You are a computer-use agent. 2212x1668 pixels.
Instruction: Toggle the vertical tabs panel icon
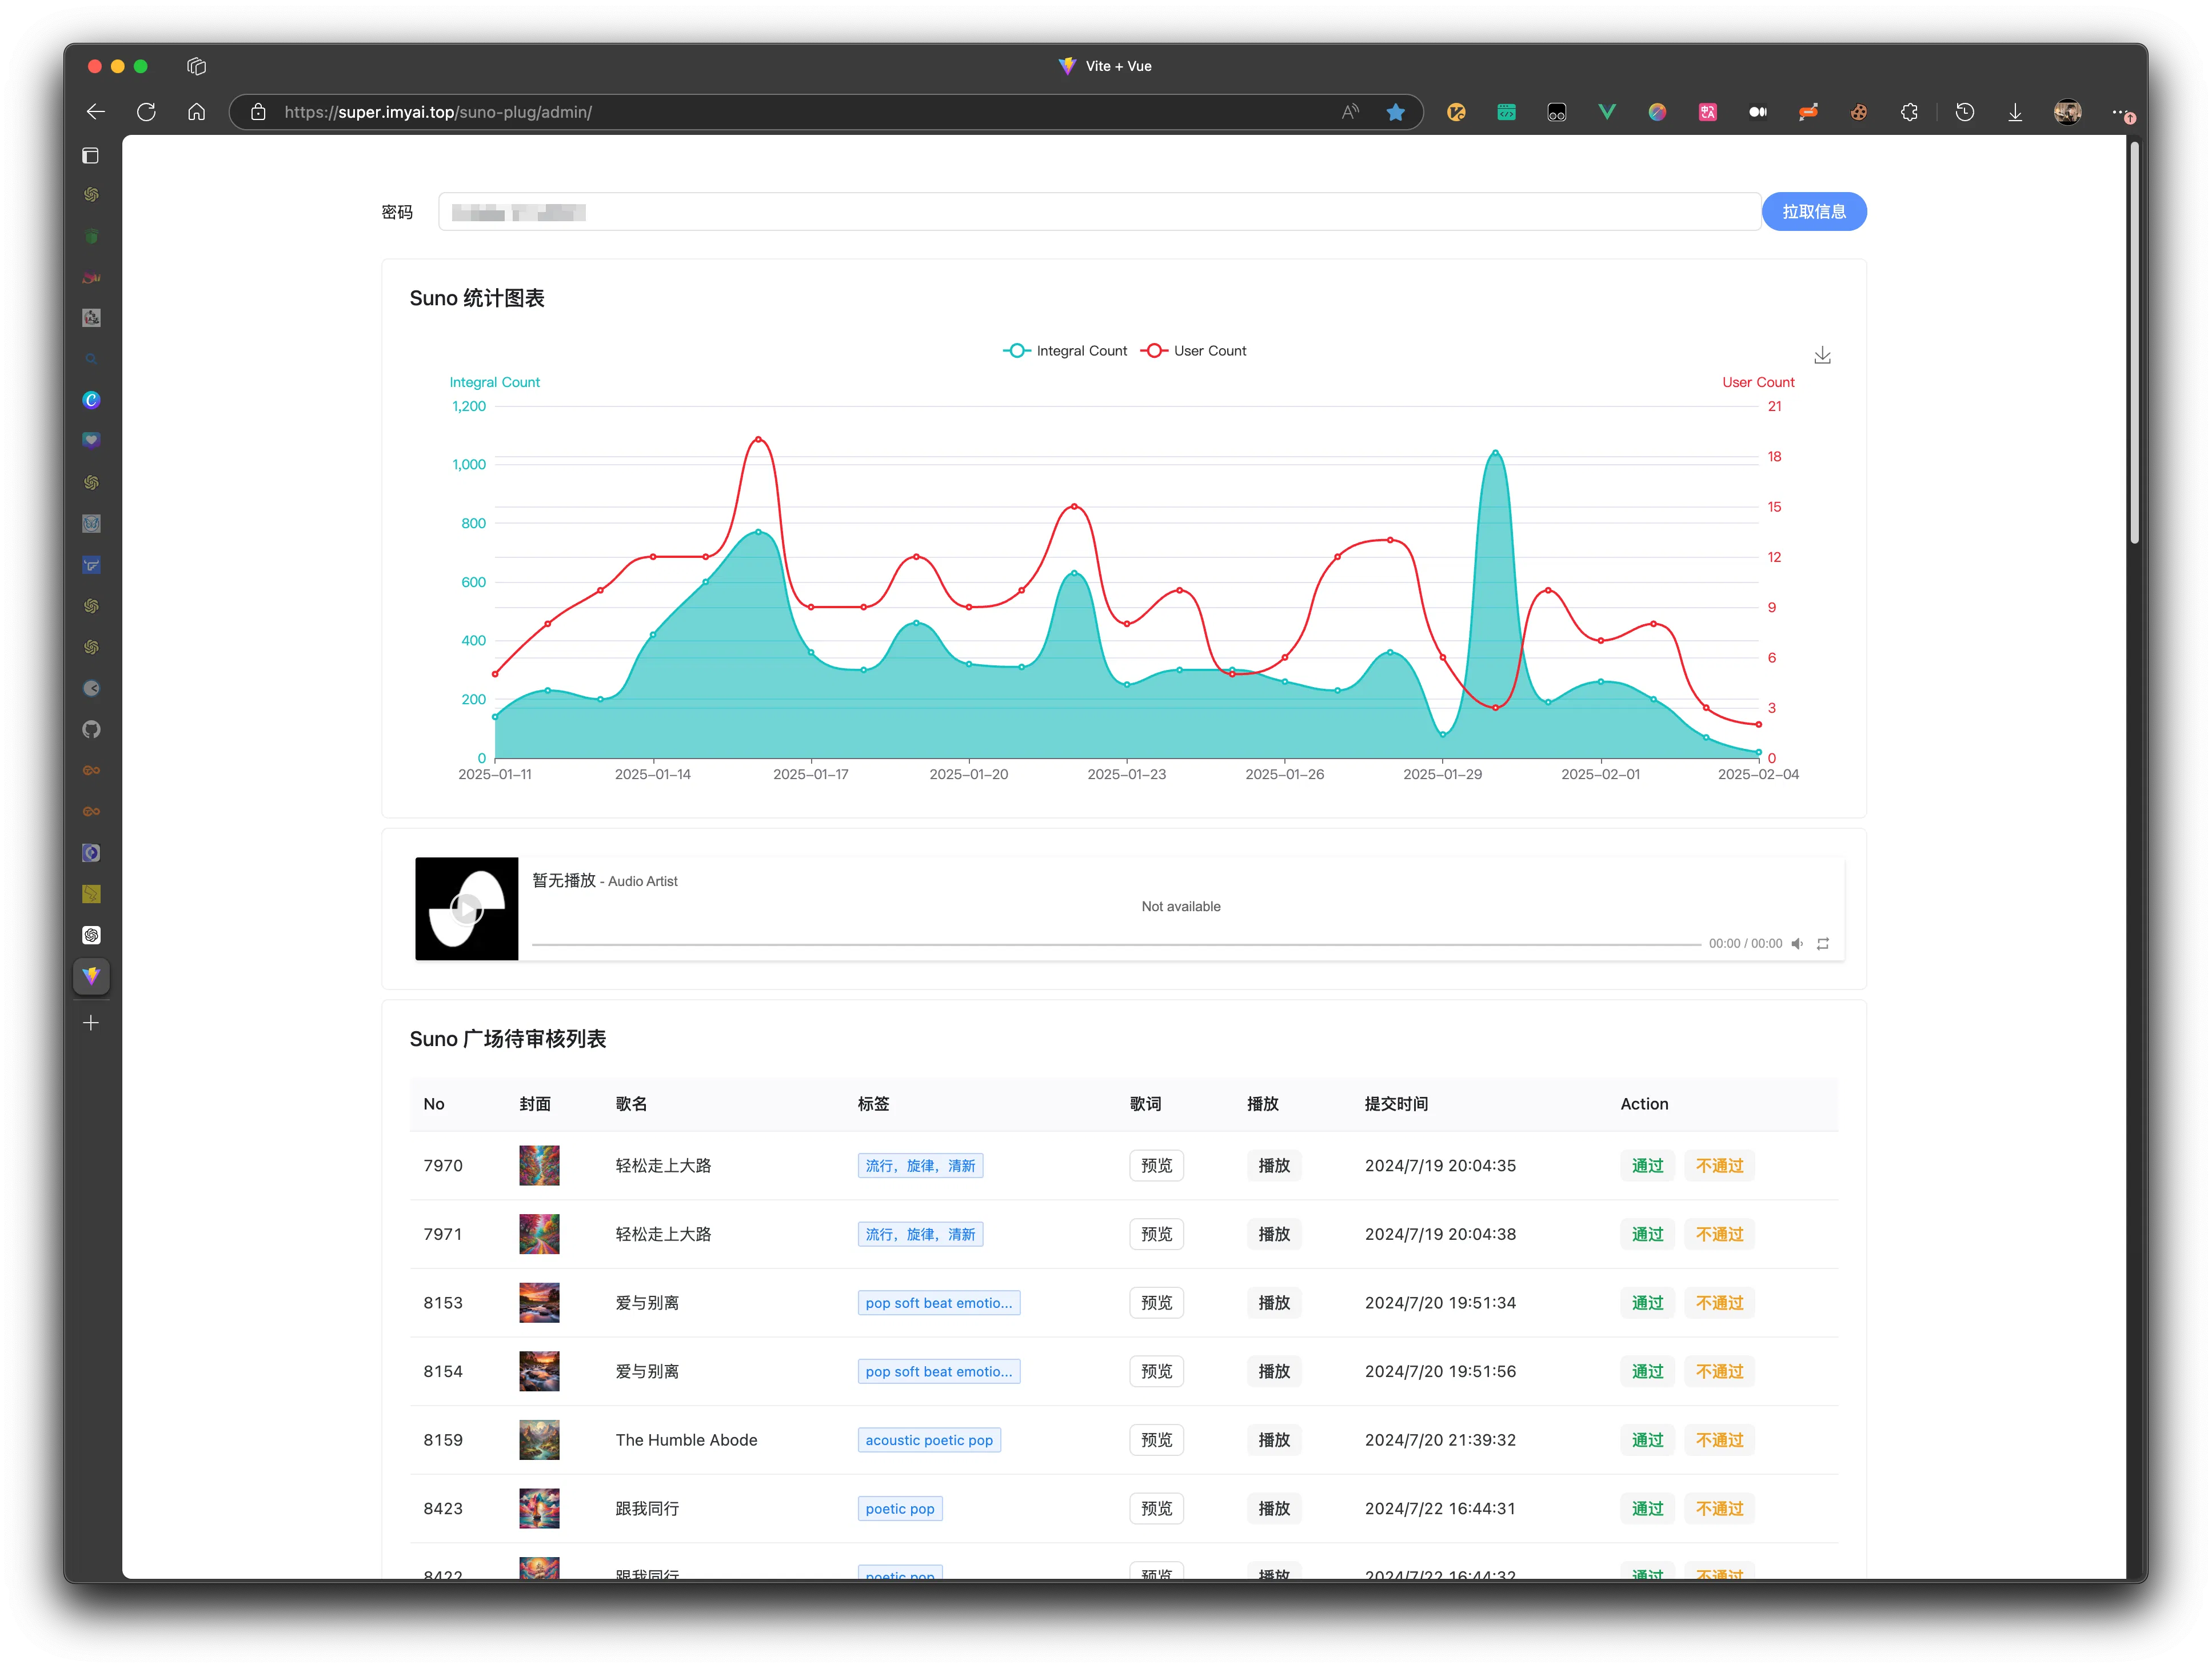[91, 155]
